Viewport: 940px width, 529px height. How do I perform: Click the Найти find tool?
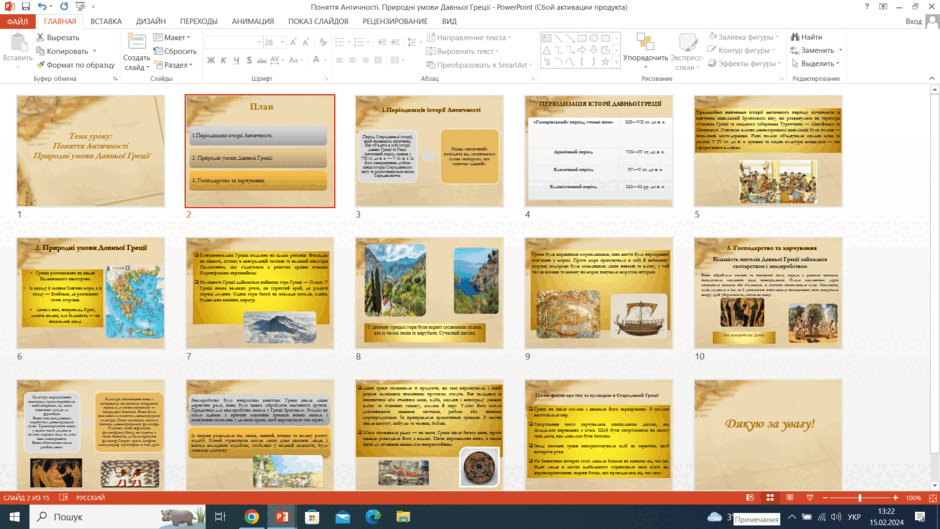click(x=806, y=37)
